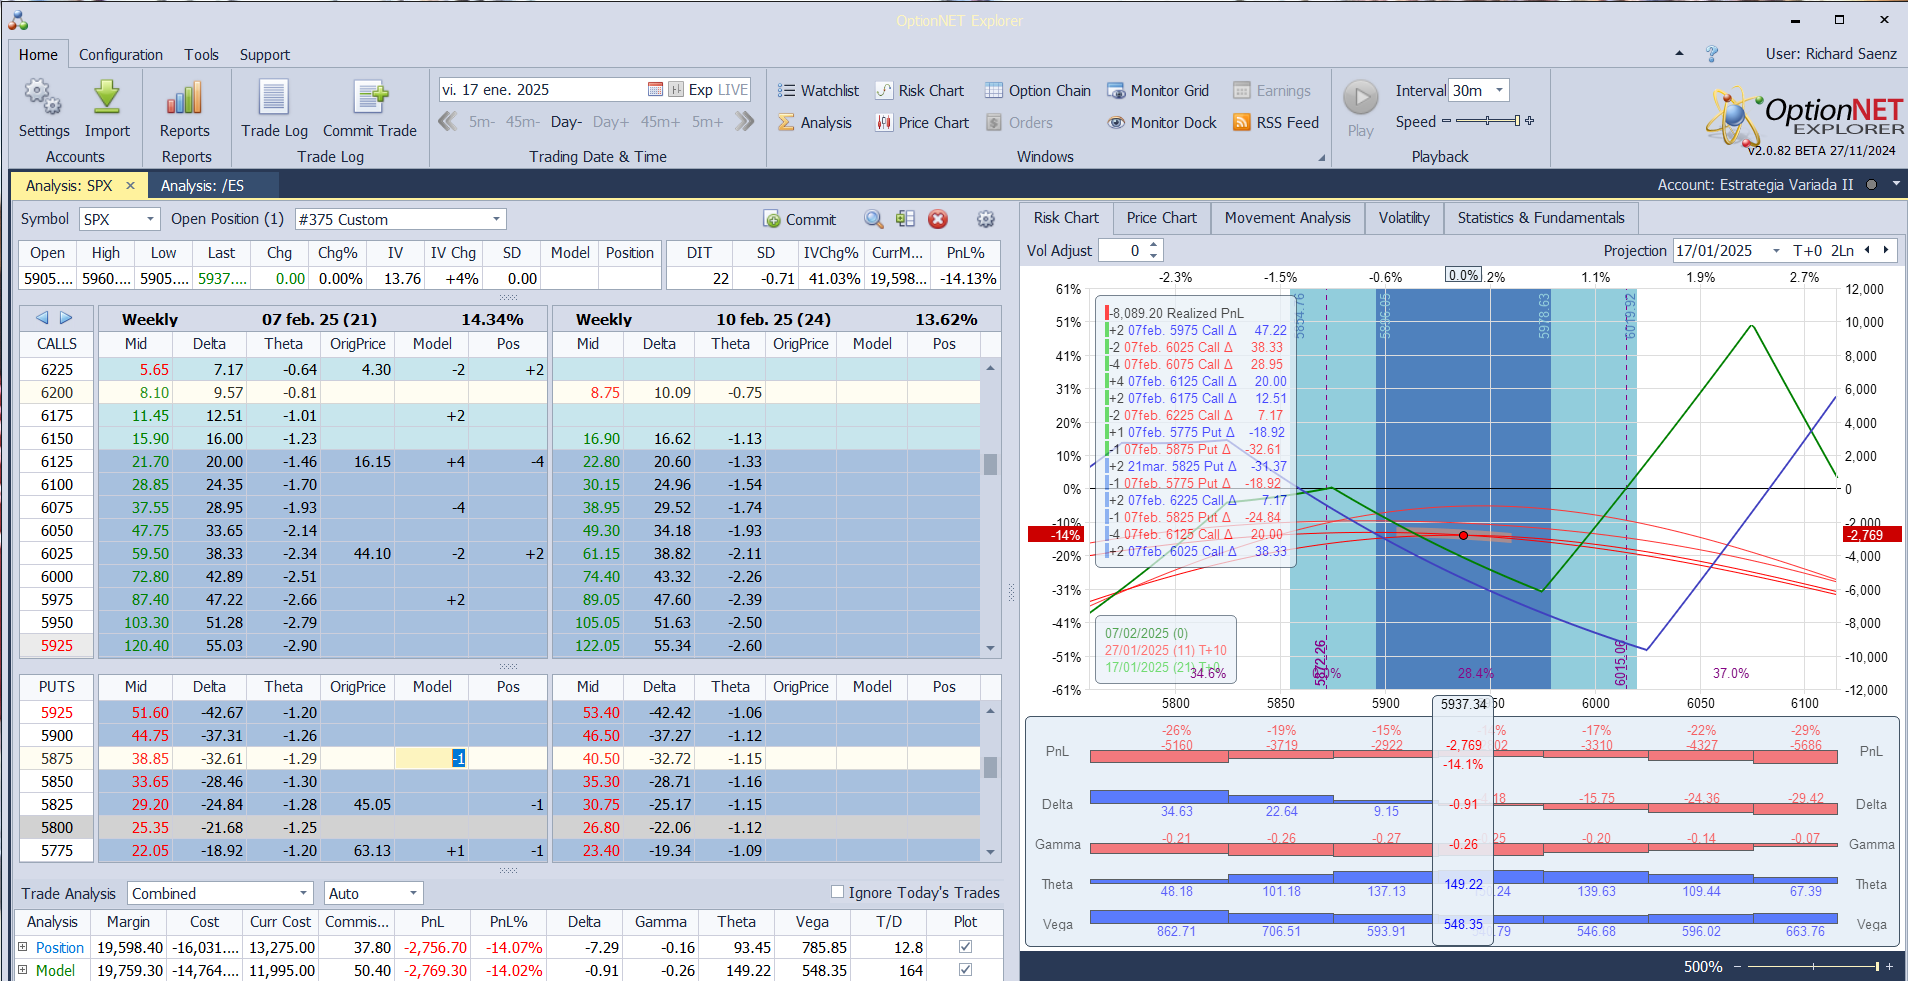Uncheck the Plot checkbox for the Model row
Screen dimensions: 1908x981
pyautogui.click(x=965, y=969)
